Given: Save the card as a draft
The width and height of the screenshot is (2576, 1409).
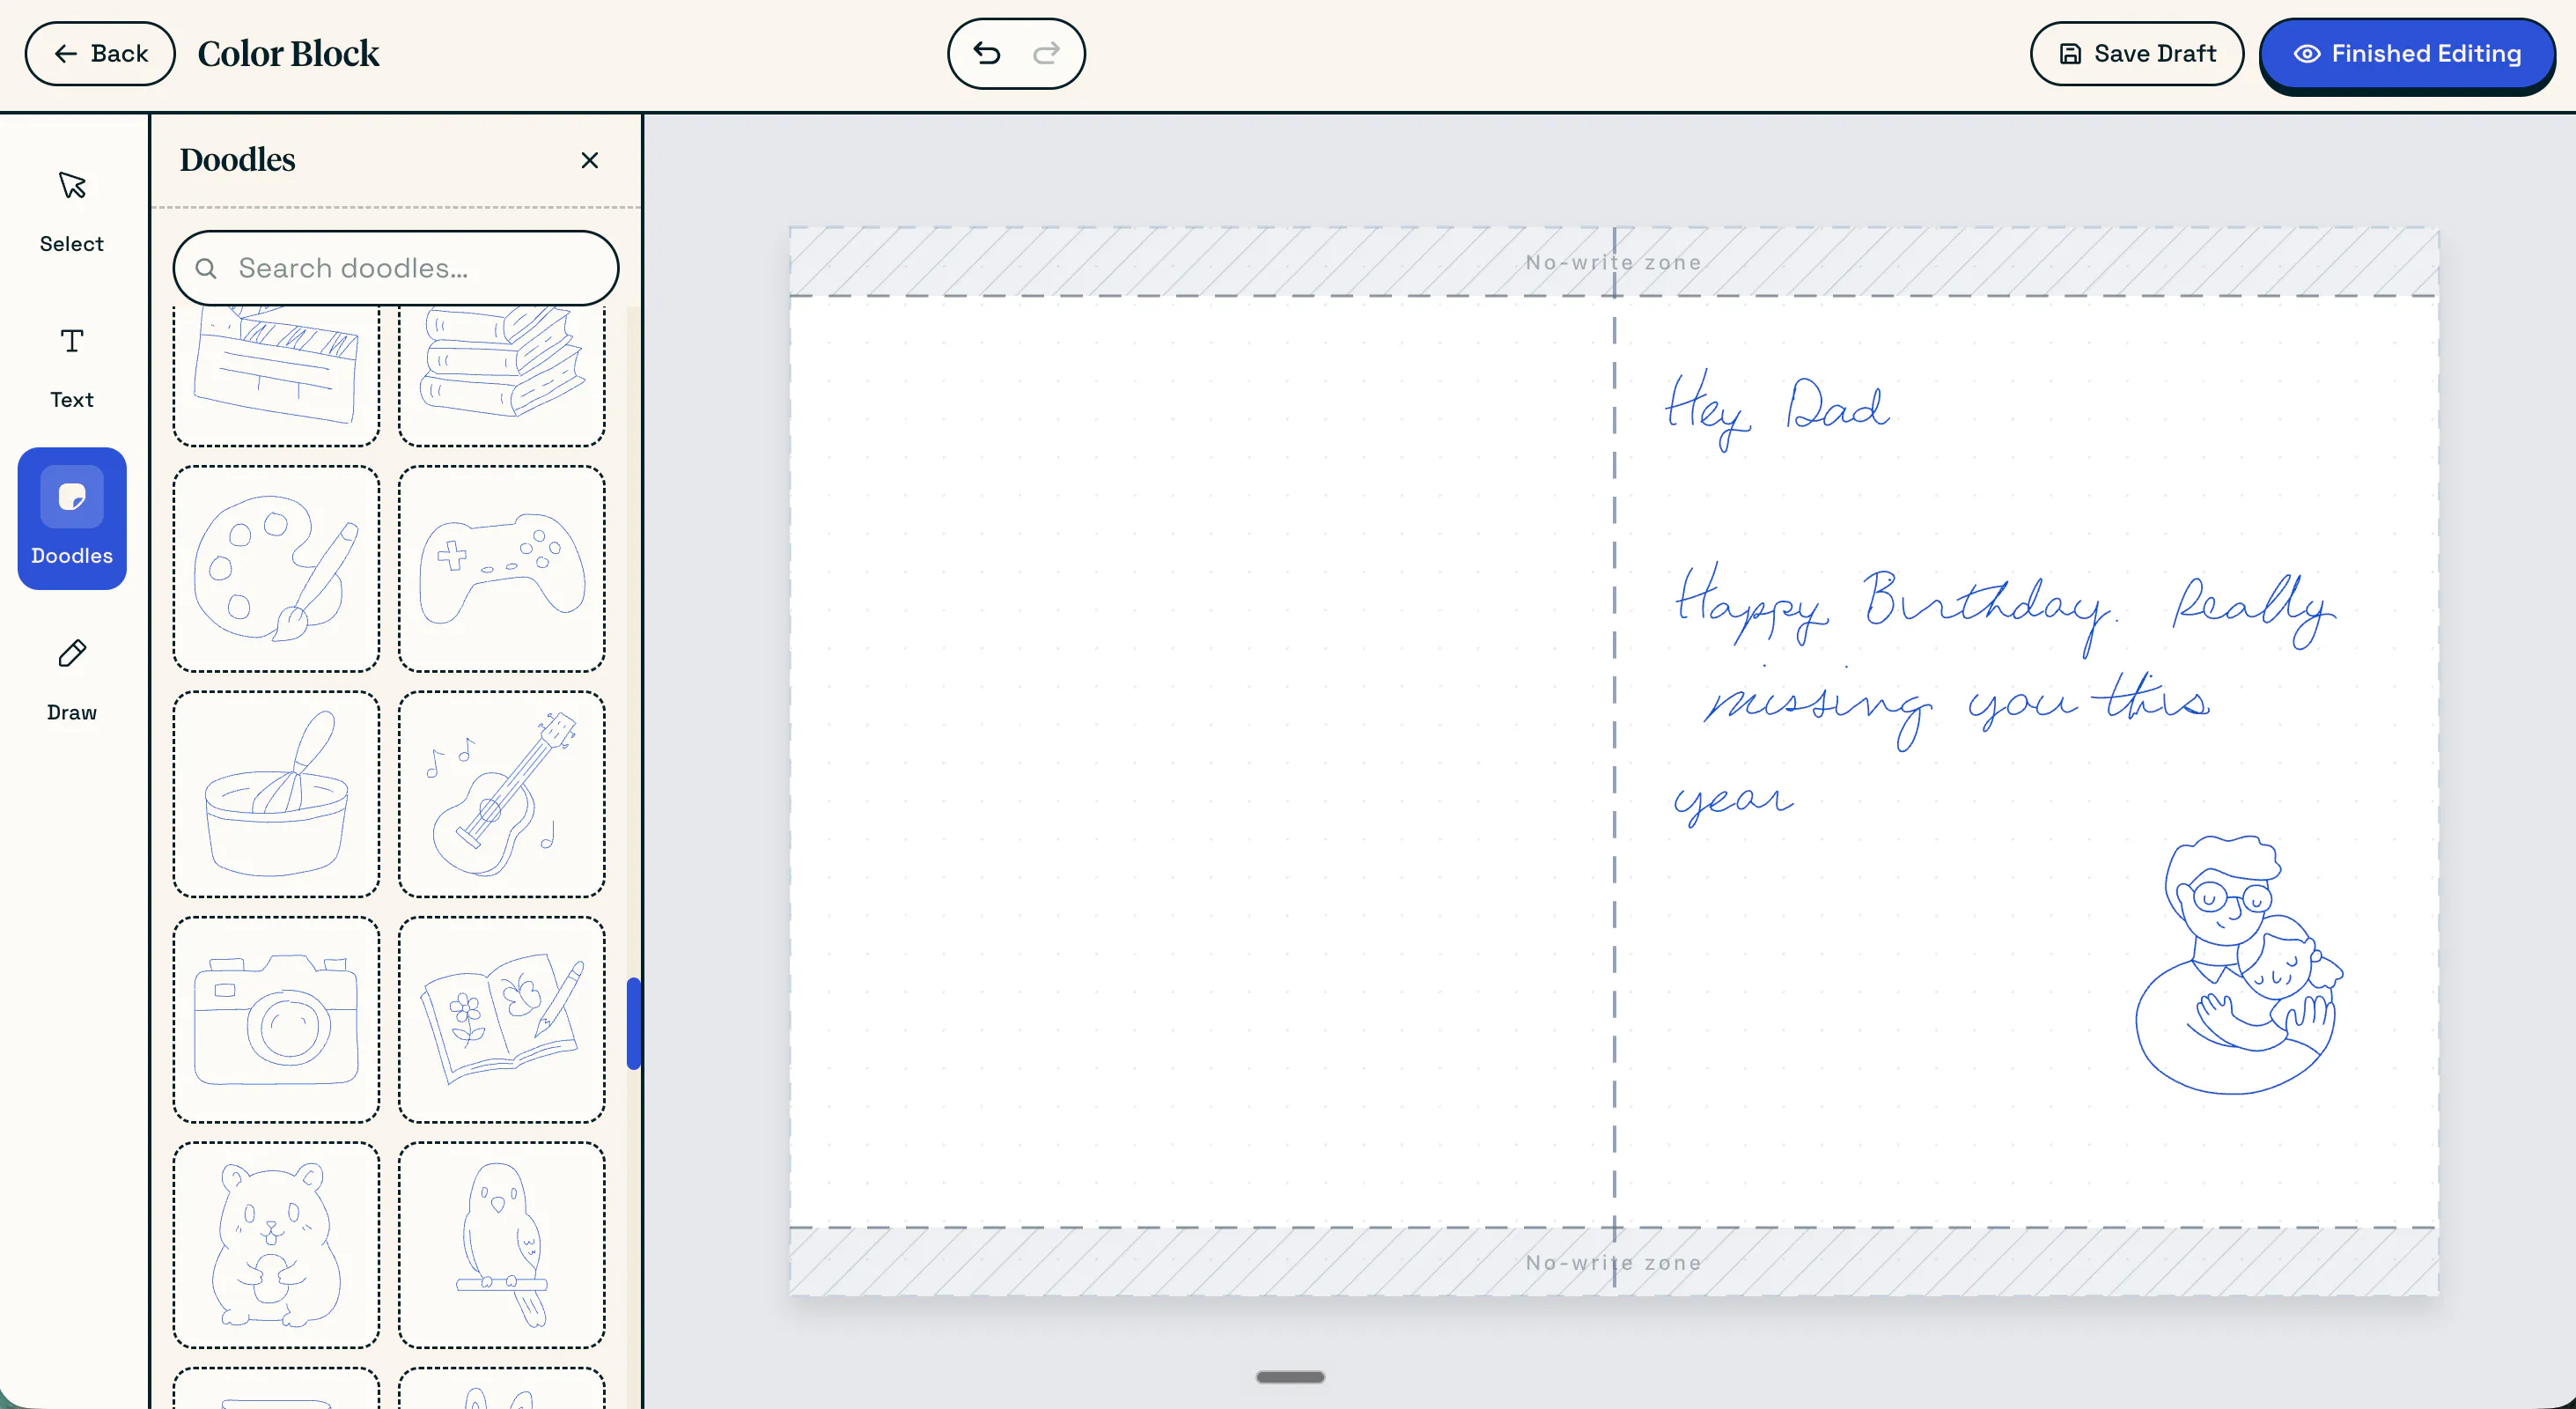Looking at the screenshot, I should (2136, 54).
